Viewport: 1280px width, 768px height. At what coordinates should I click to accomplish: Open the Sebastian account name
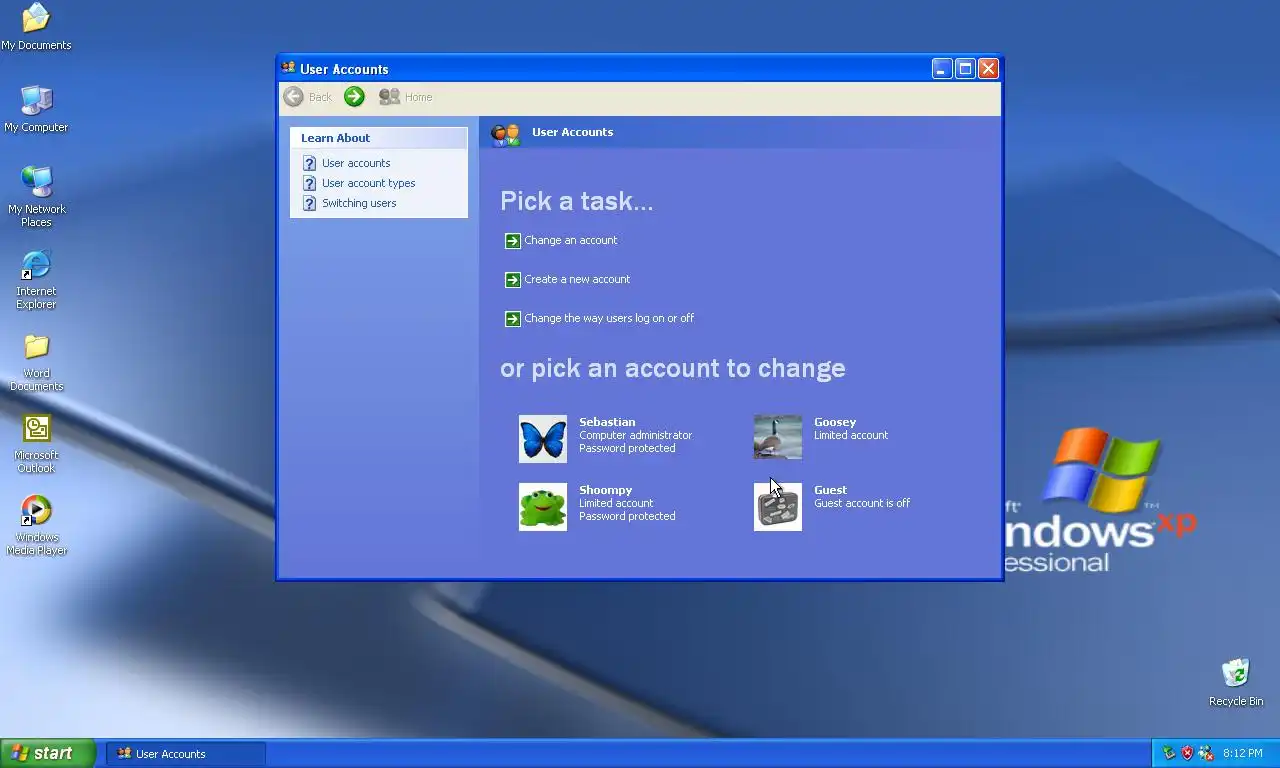pos(607,422)
